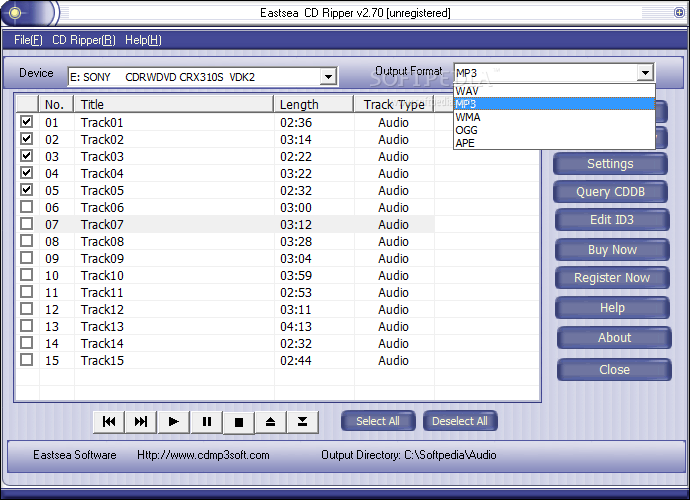
Task: Collapse the Output Format dropdown arrow
Action: (x=645, y=72)
